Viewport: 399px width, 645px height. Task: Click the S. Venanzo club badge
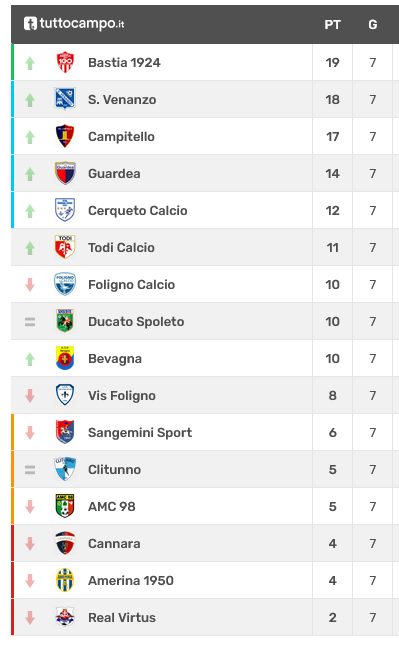click(x=65, y=99)
